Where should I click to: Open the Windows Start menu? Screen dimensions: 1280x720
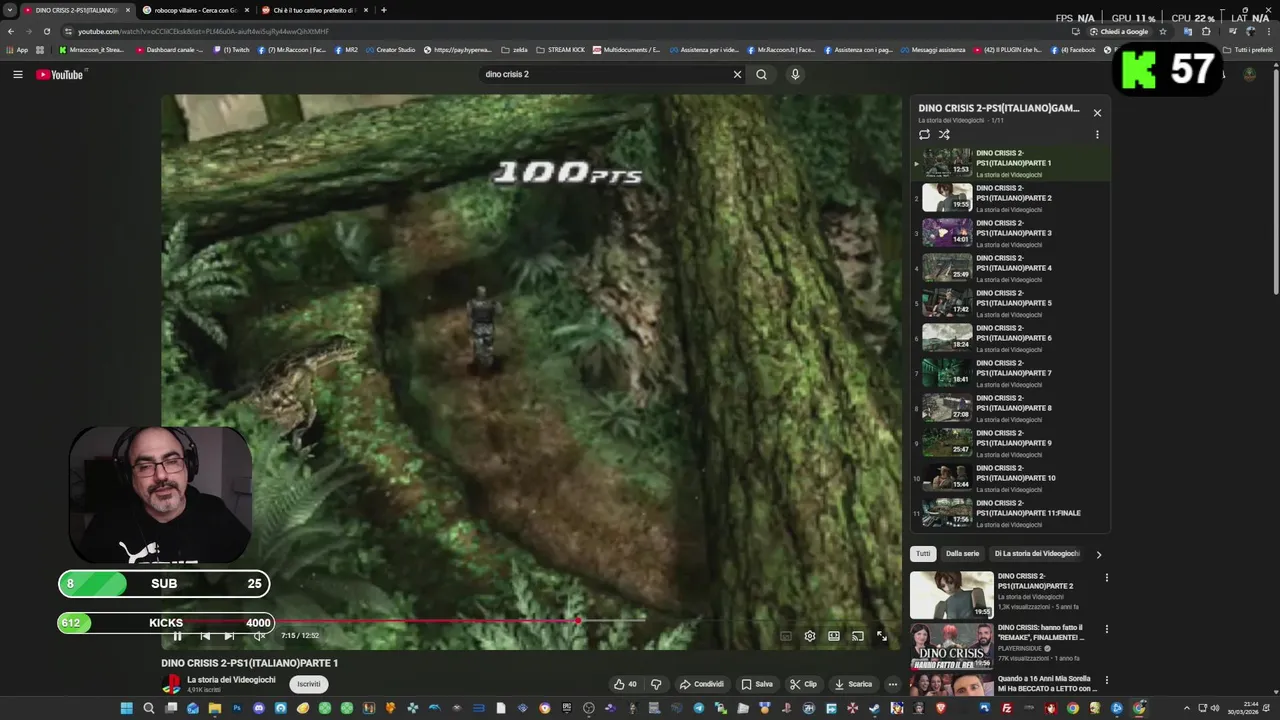(x=126, y=708)
